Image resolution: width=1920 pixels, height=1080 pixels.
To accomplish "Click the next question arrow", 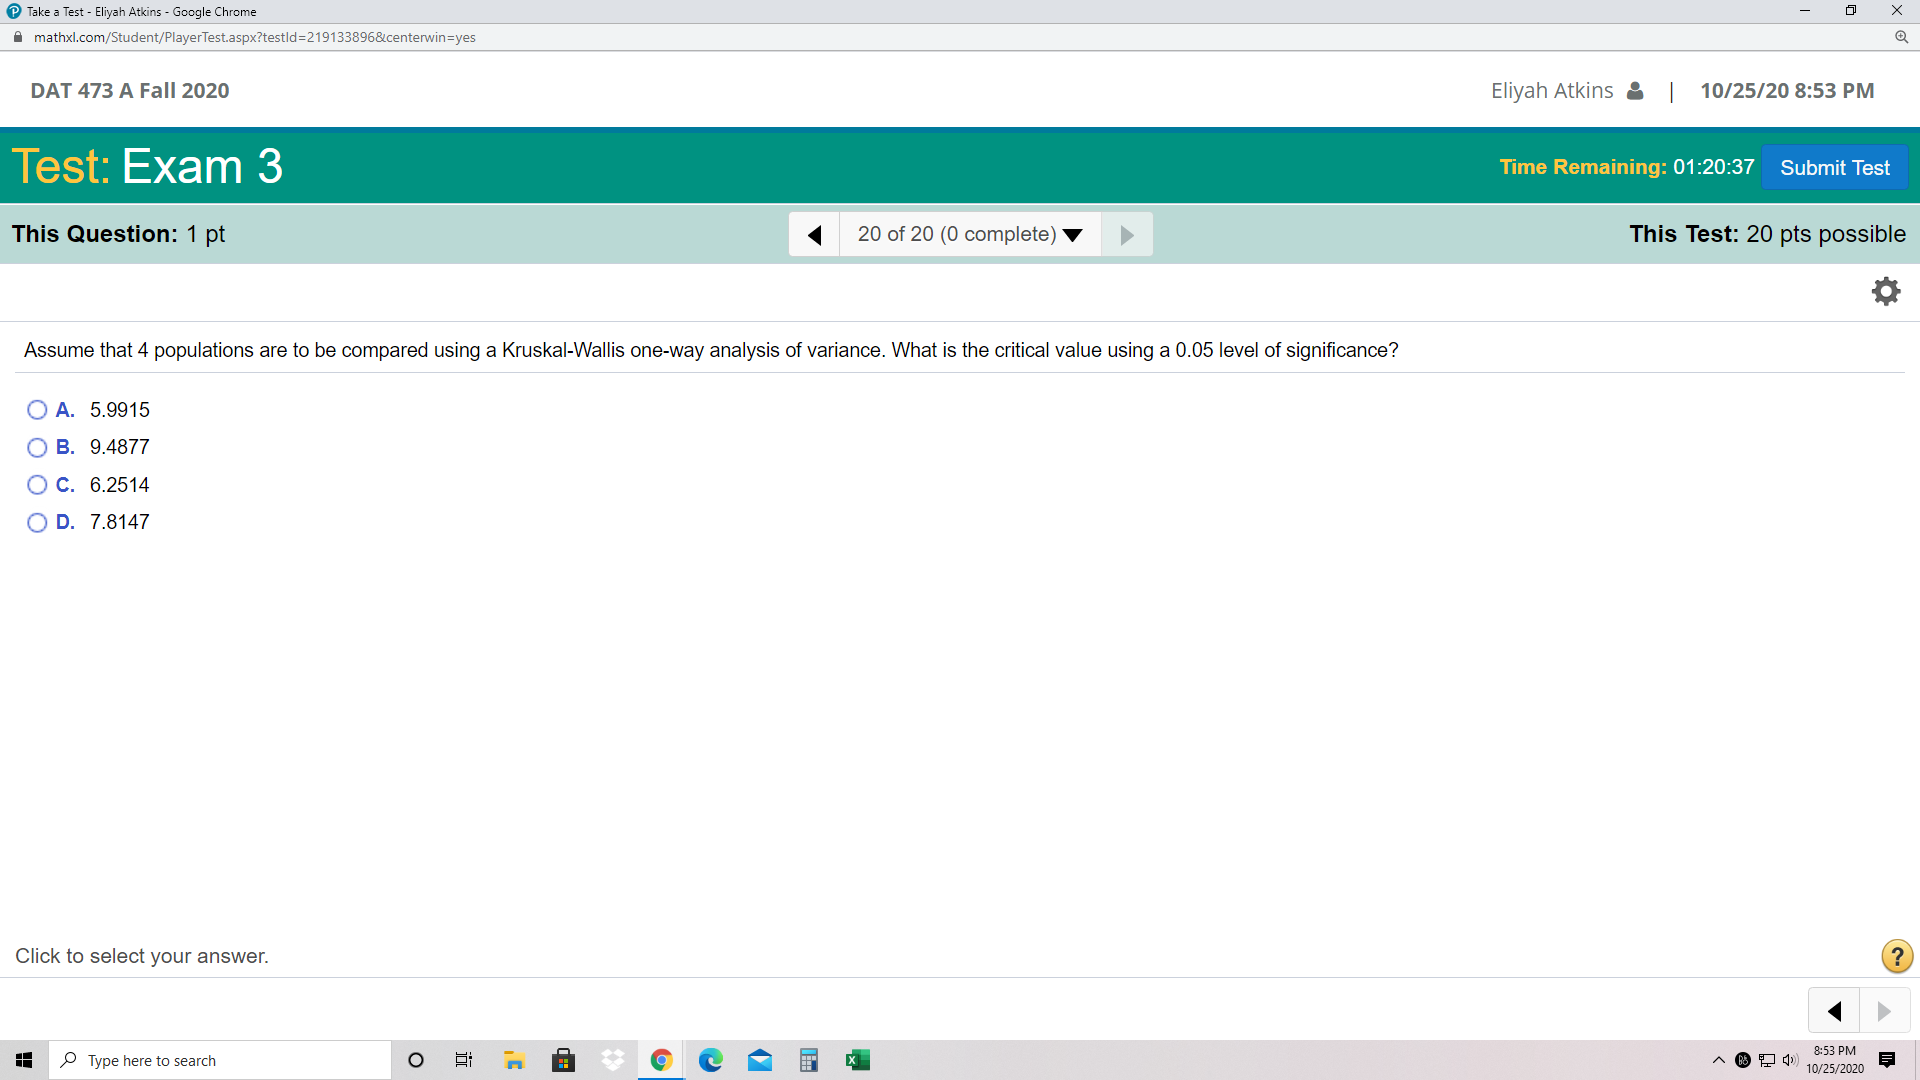I will point(1126,233).
